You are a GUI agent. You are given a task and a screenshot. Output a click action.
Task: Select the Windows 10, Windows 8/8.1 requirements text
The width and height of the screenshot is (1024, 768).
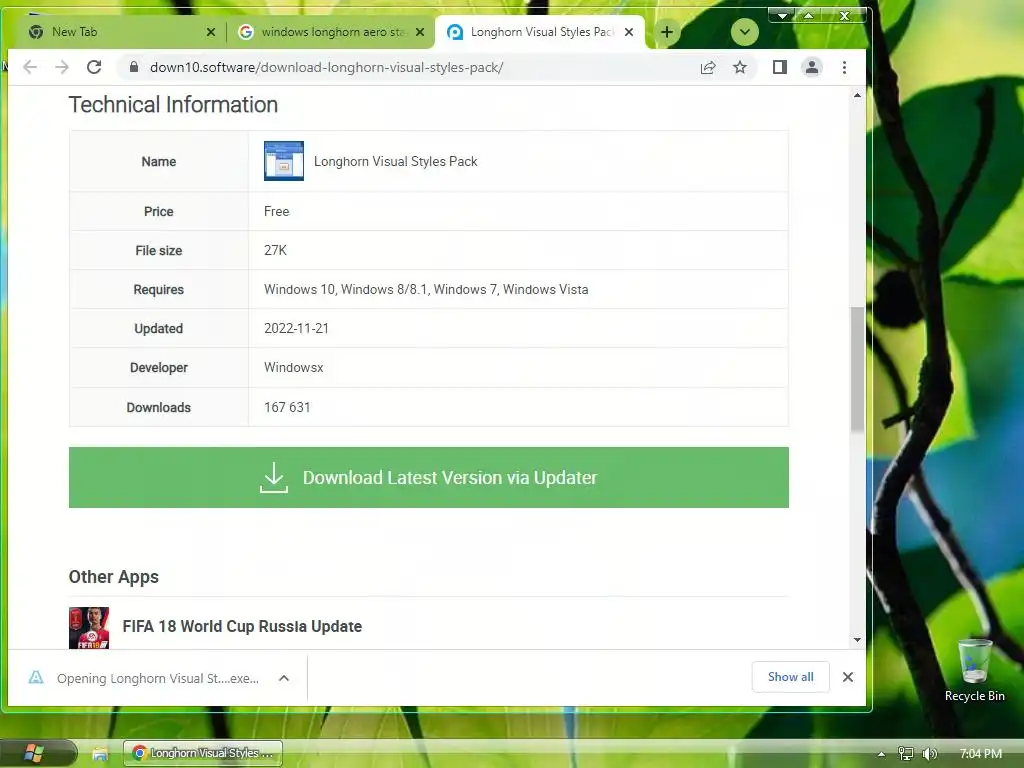(426, 289)
